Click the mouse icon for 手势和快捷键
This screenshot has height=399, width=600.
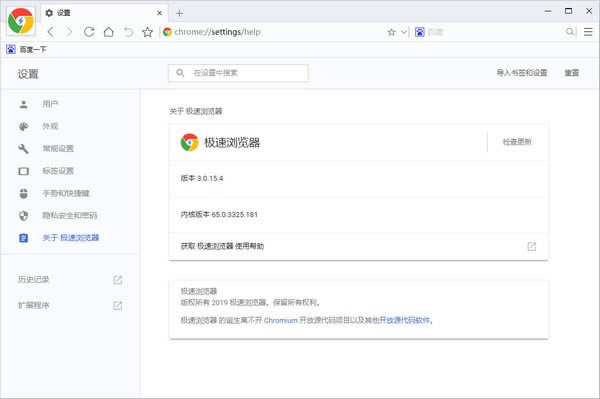pos(23,194)
